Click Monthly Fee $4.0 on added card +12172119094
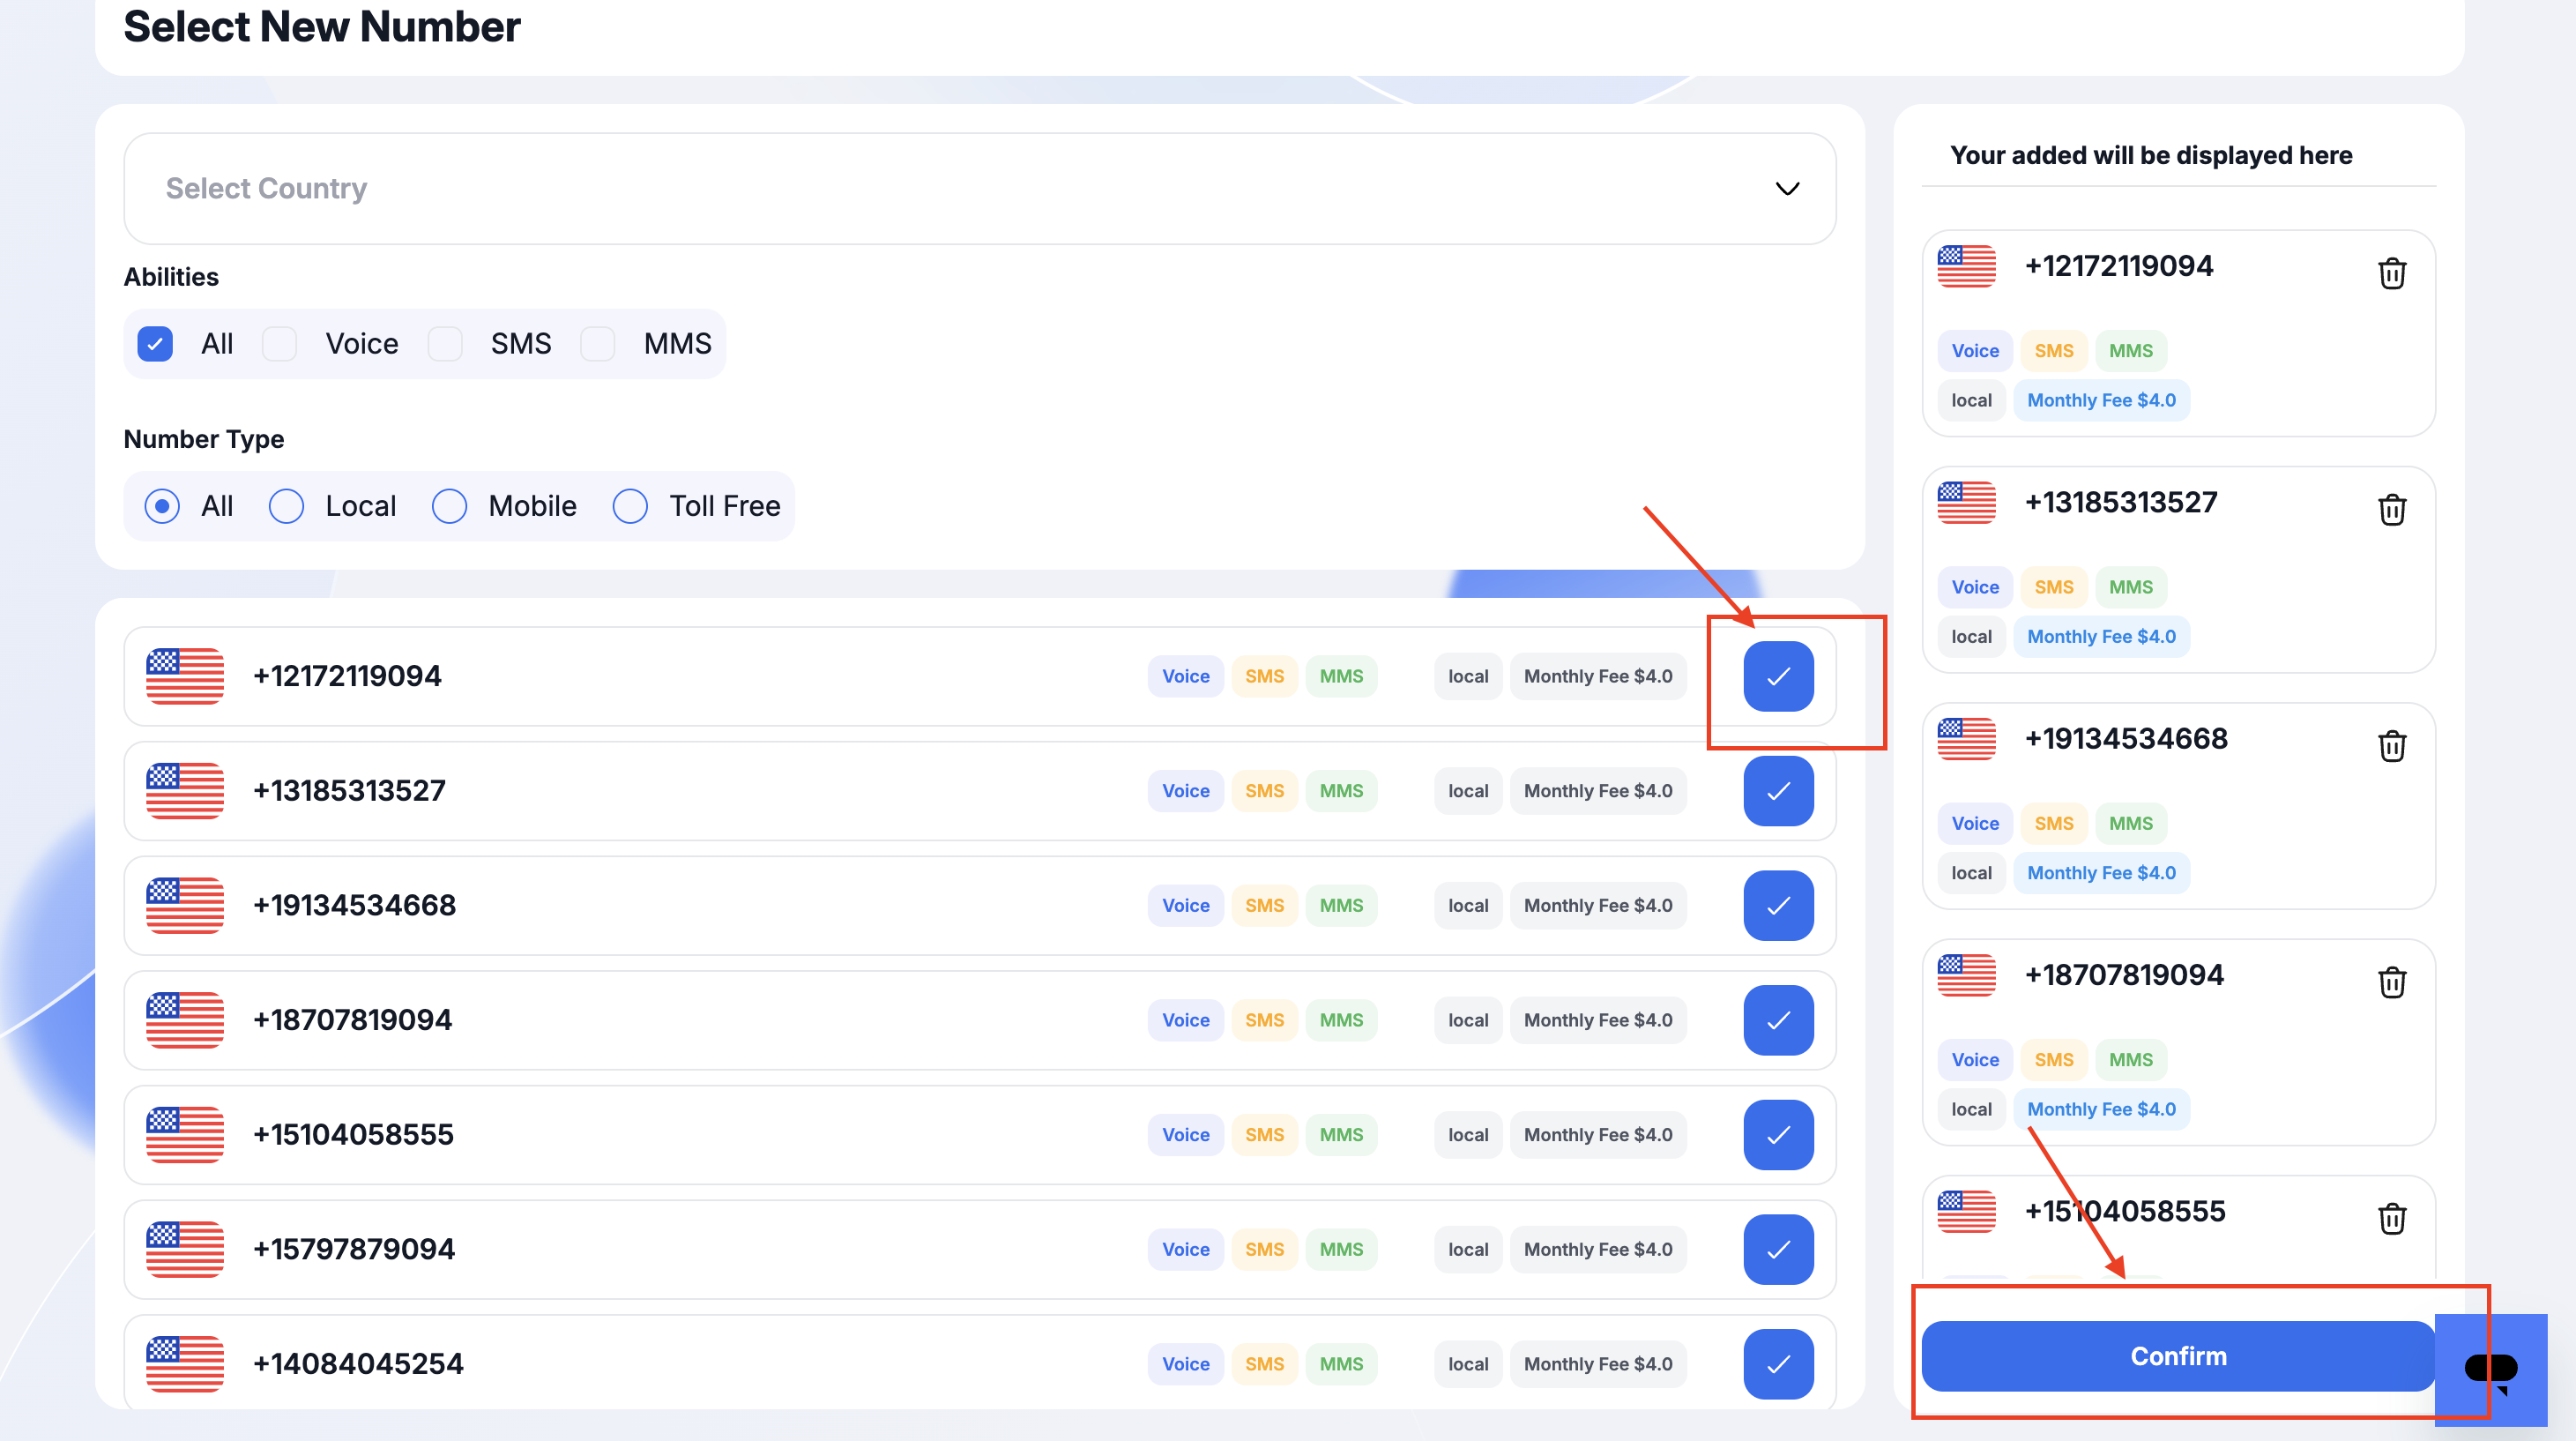The height and width of the screenshot is (1441, 2576). click(2101, 400)
